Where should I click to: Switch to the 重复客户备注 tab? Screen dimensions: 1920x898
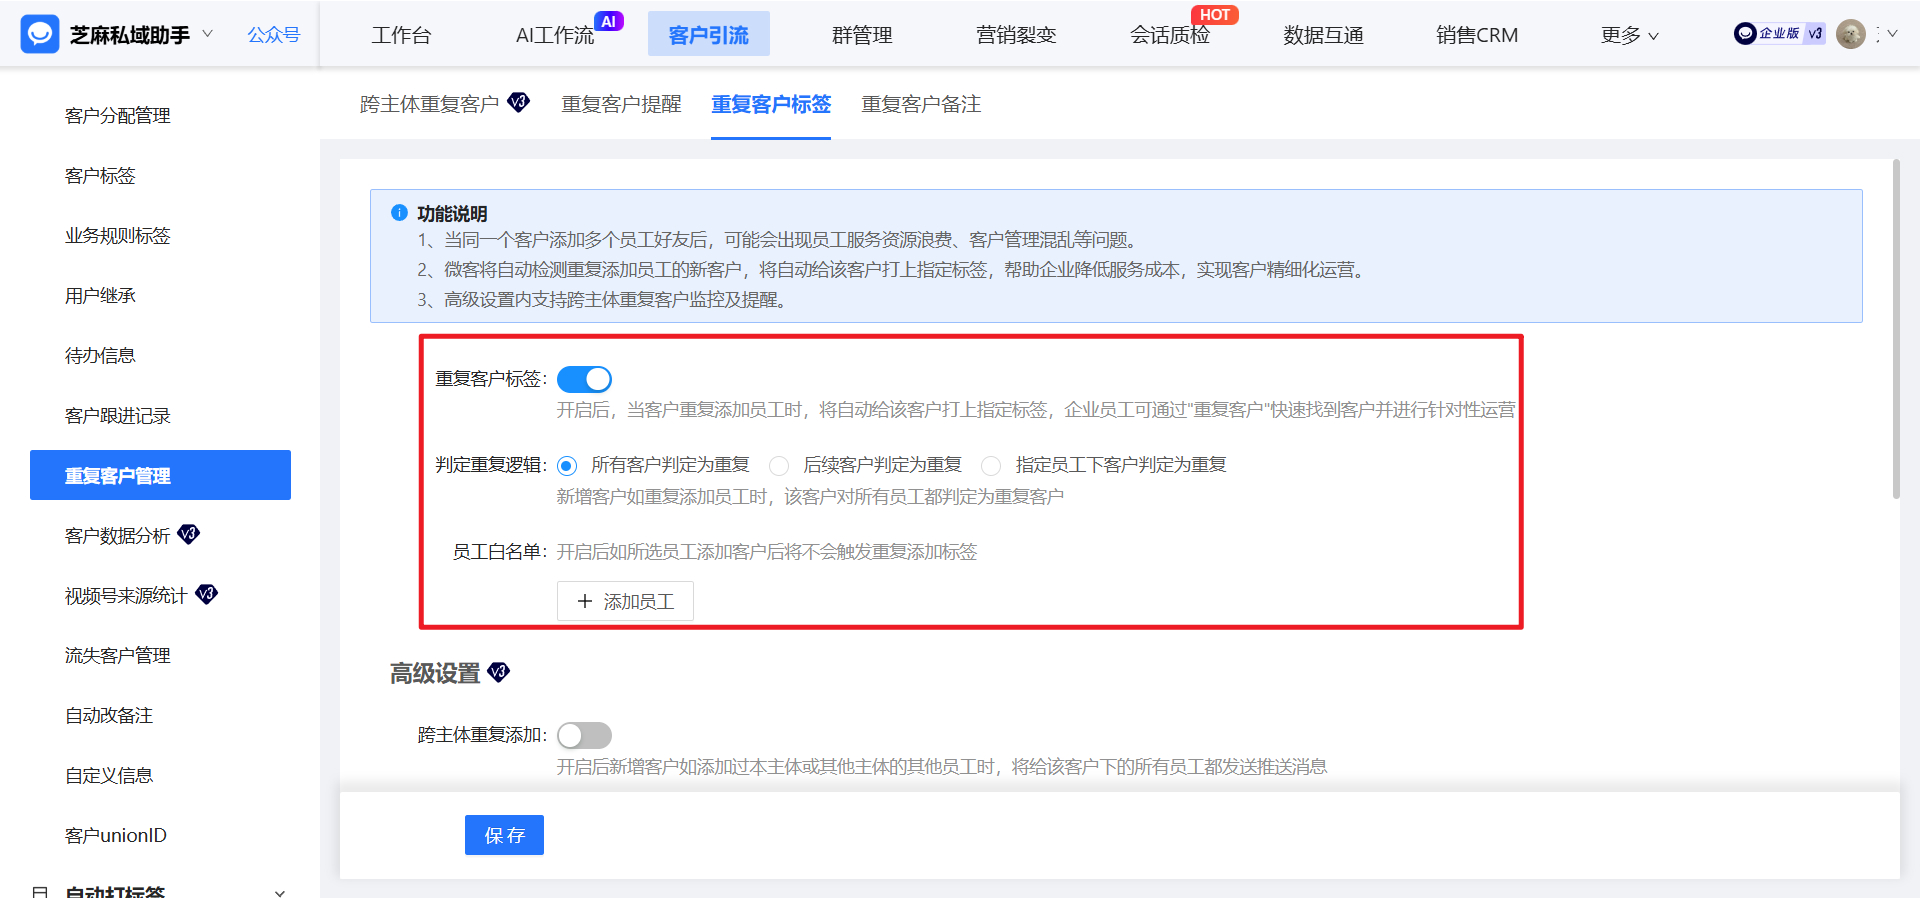(921, 104)
